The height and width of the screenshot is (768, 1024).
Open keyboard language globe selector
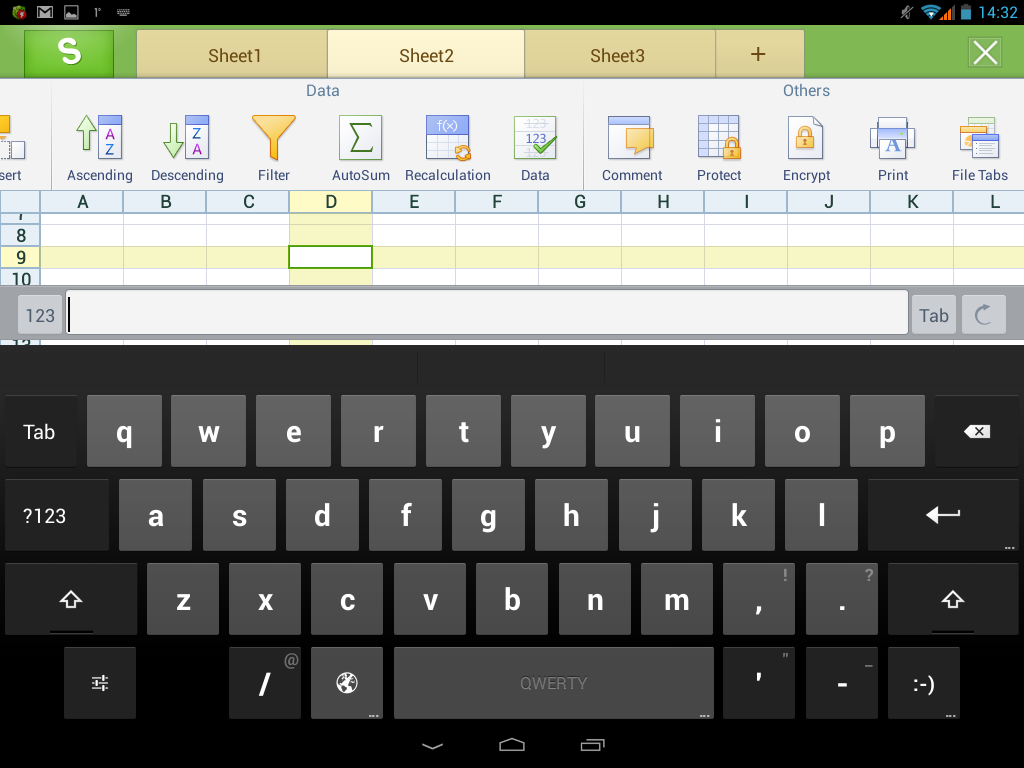[x=347, y=684]
